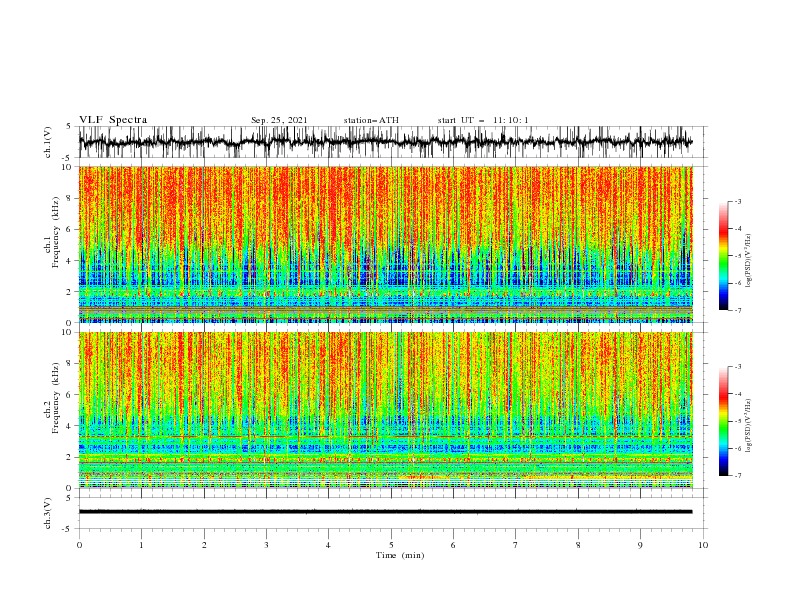Click the ch.1 PSD color bar
Image resolution: width=792 pixels, height=612 pixels.
(x=724, y=255)
